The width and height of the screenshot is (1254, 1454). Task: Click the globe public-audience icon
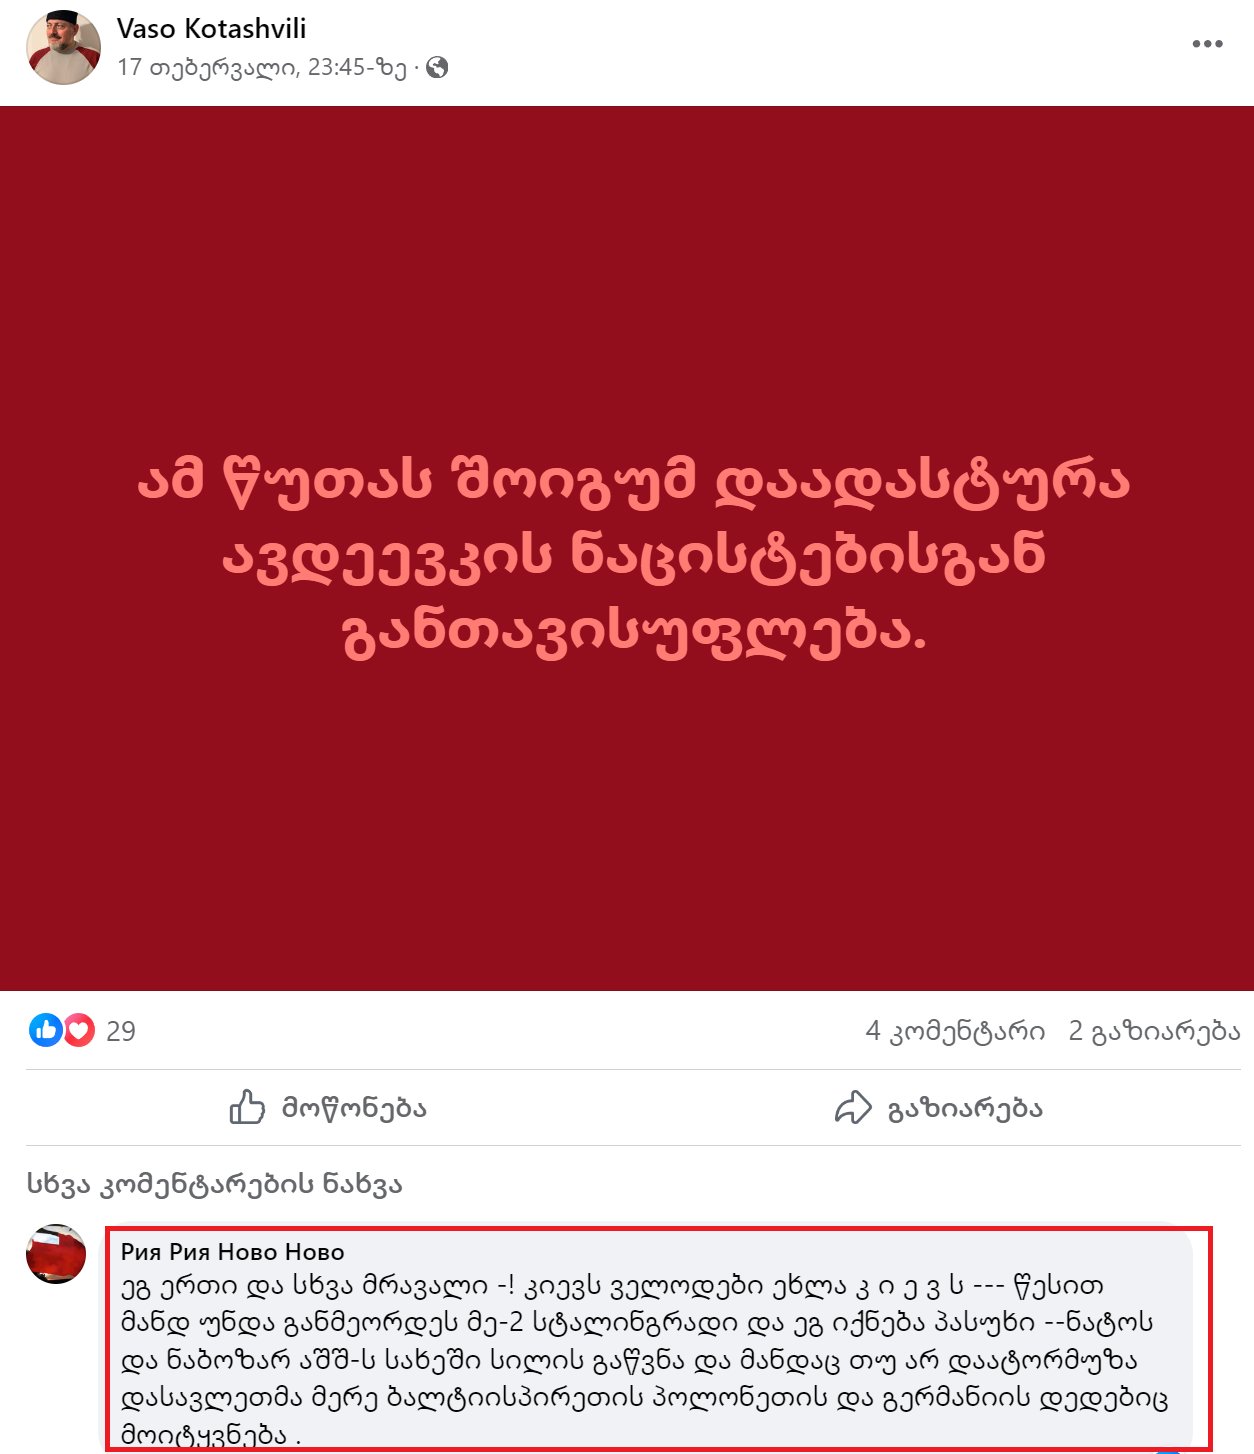tap(437, 67)
